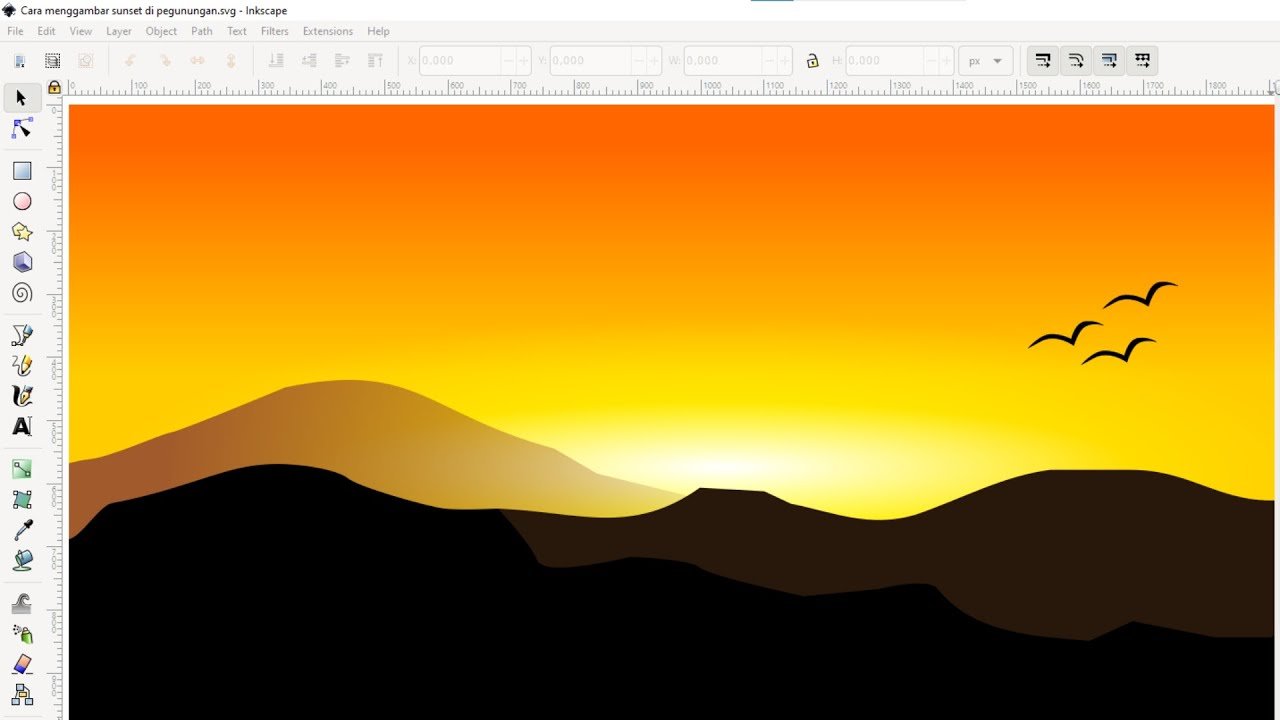This screenshot has width=1280, height=720.
Task: Toggle the width/height ratio lock
Action: [x=812, y=61]
